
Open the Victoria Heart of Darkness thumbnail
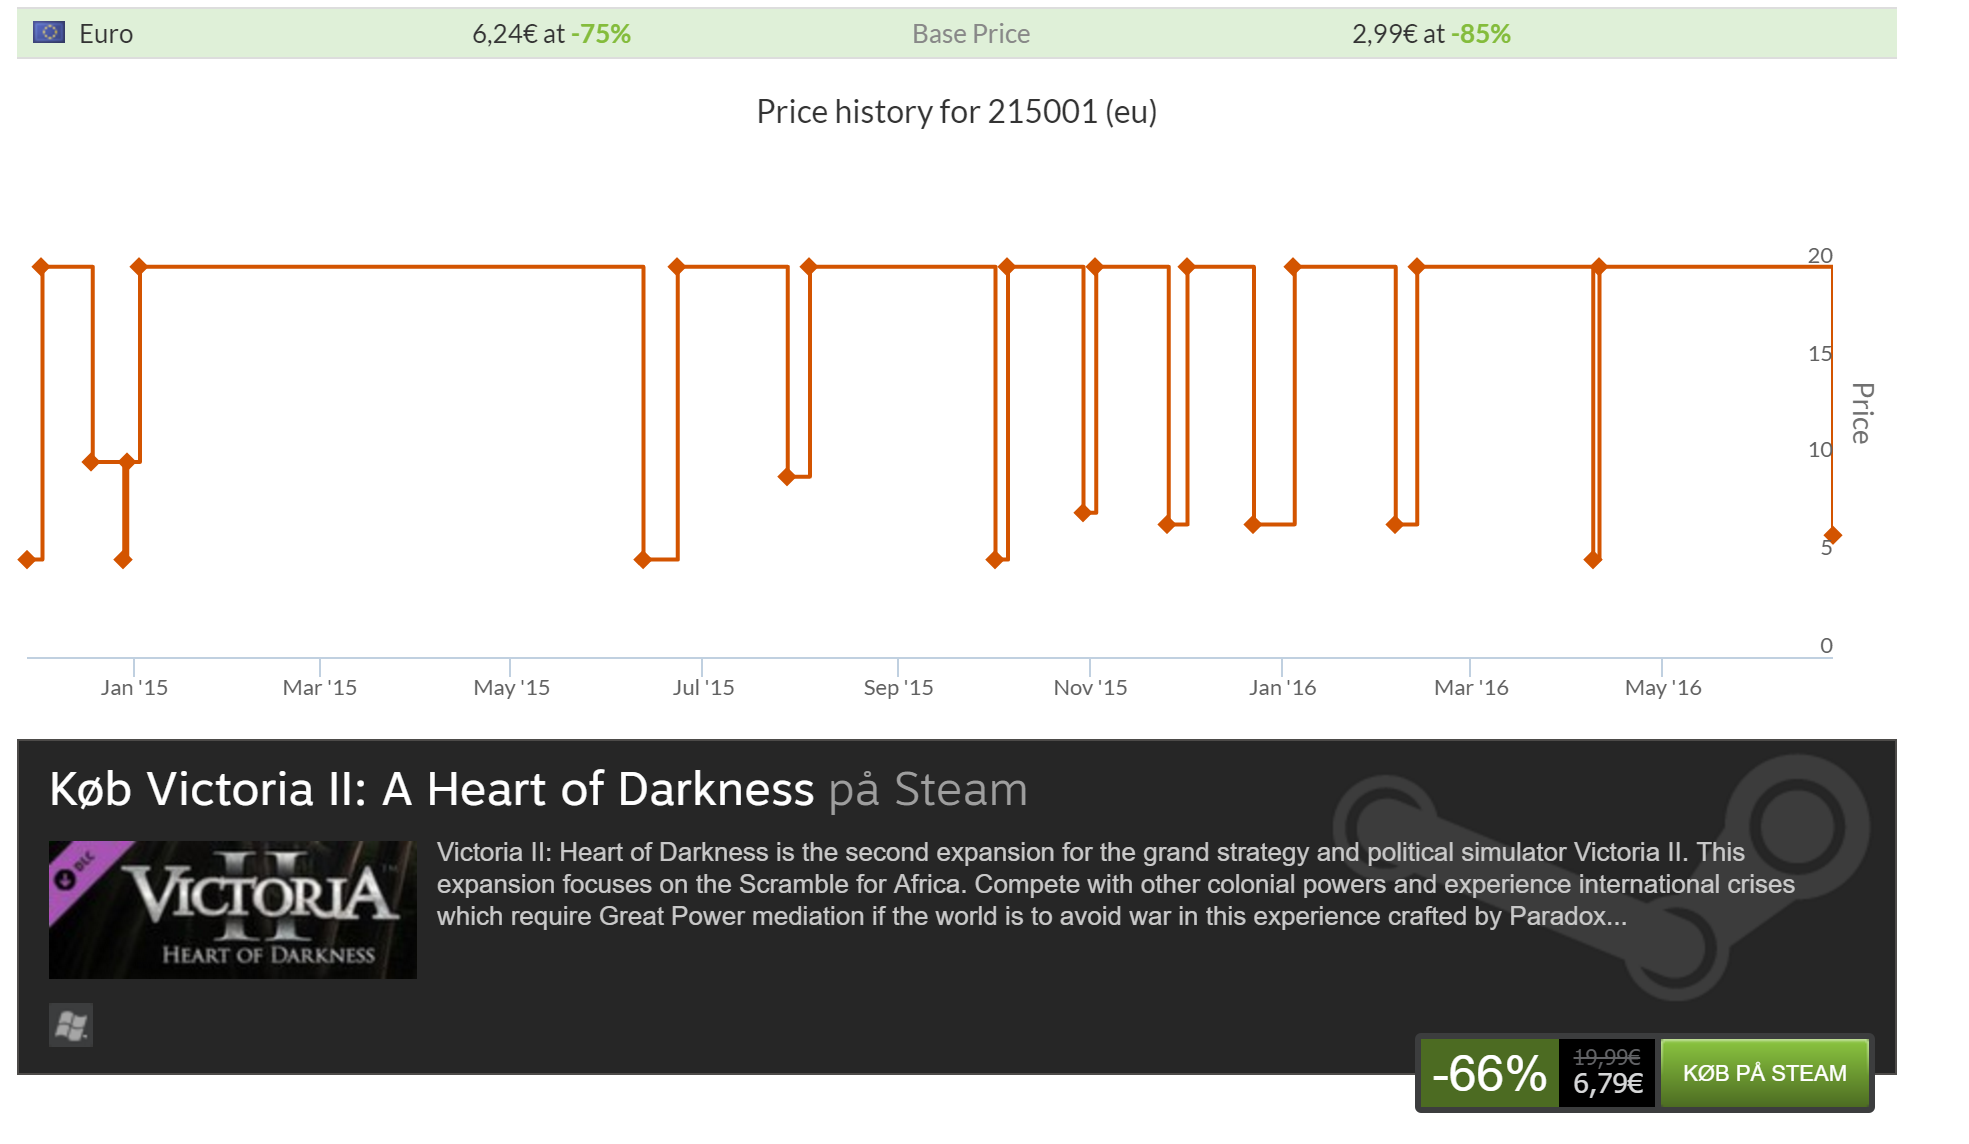click(x=233, y=910)
